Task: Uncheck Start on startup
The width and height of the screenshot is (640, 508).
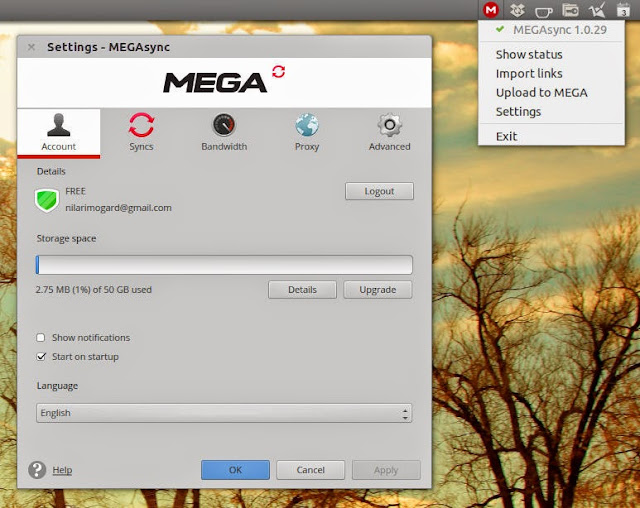Action: [41, 357]
